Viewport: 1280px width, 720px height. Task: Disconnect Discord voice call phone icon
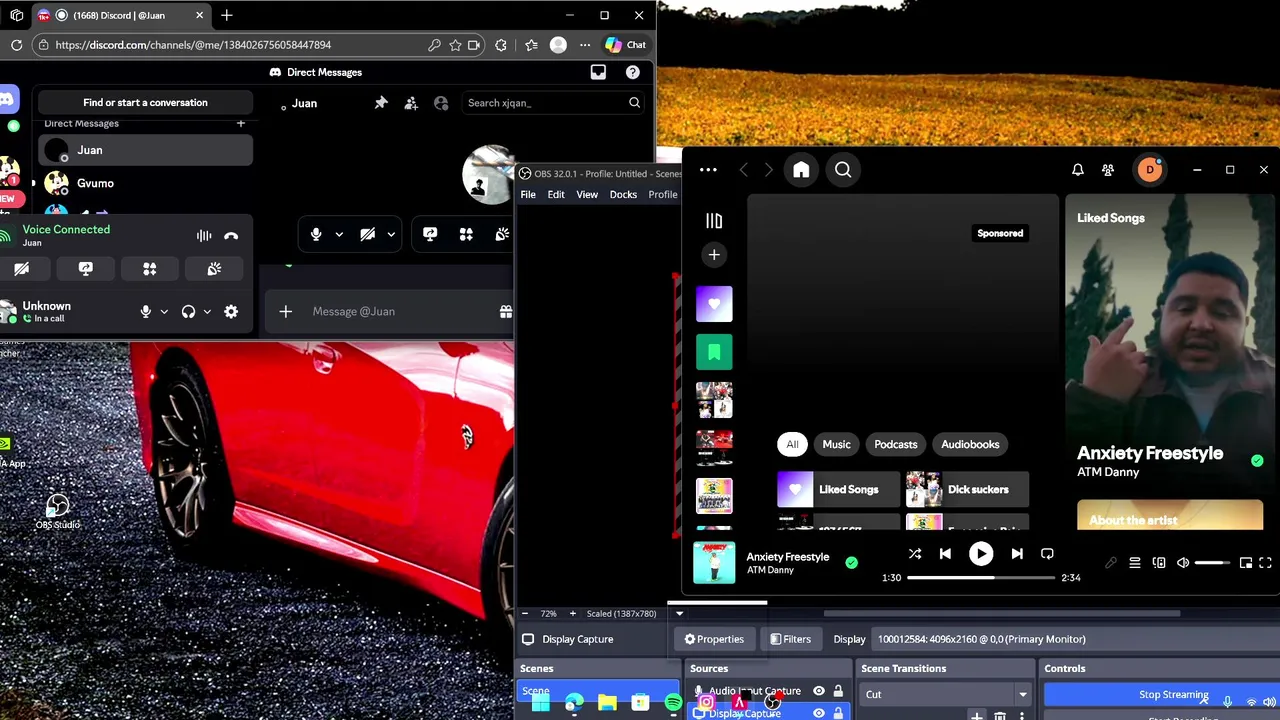(231, 236)
